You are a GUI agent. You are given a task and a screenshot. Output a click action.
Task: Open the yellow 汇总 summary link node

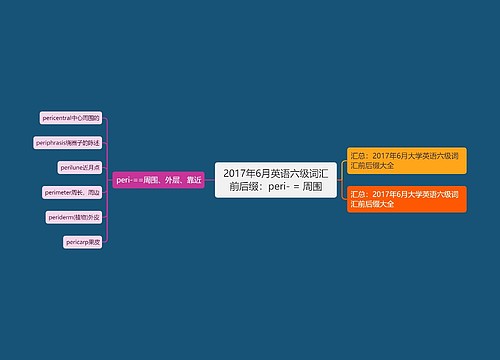click(407, 161)
